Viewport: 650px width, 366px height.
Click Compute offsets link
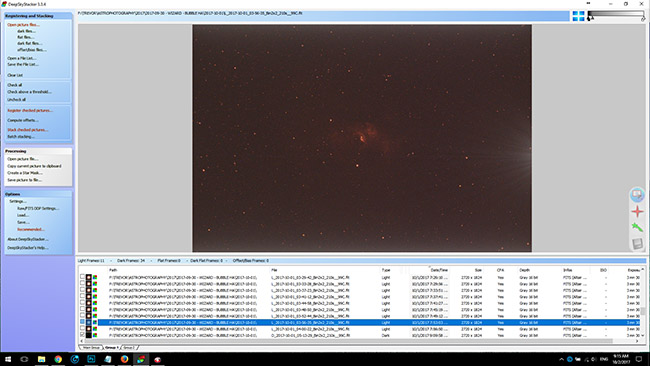click(23, 120)
